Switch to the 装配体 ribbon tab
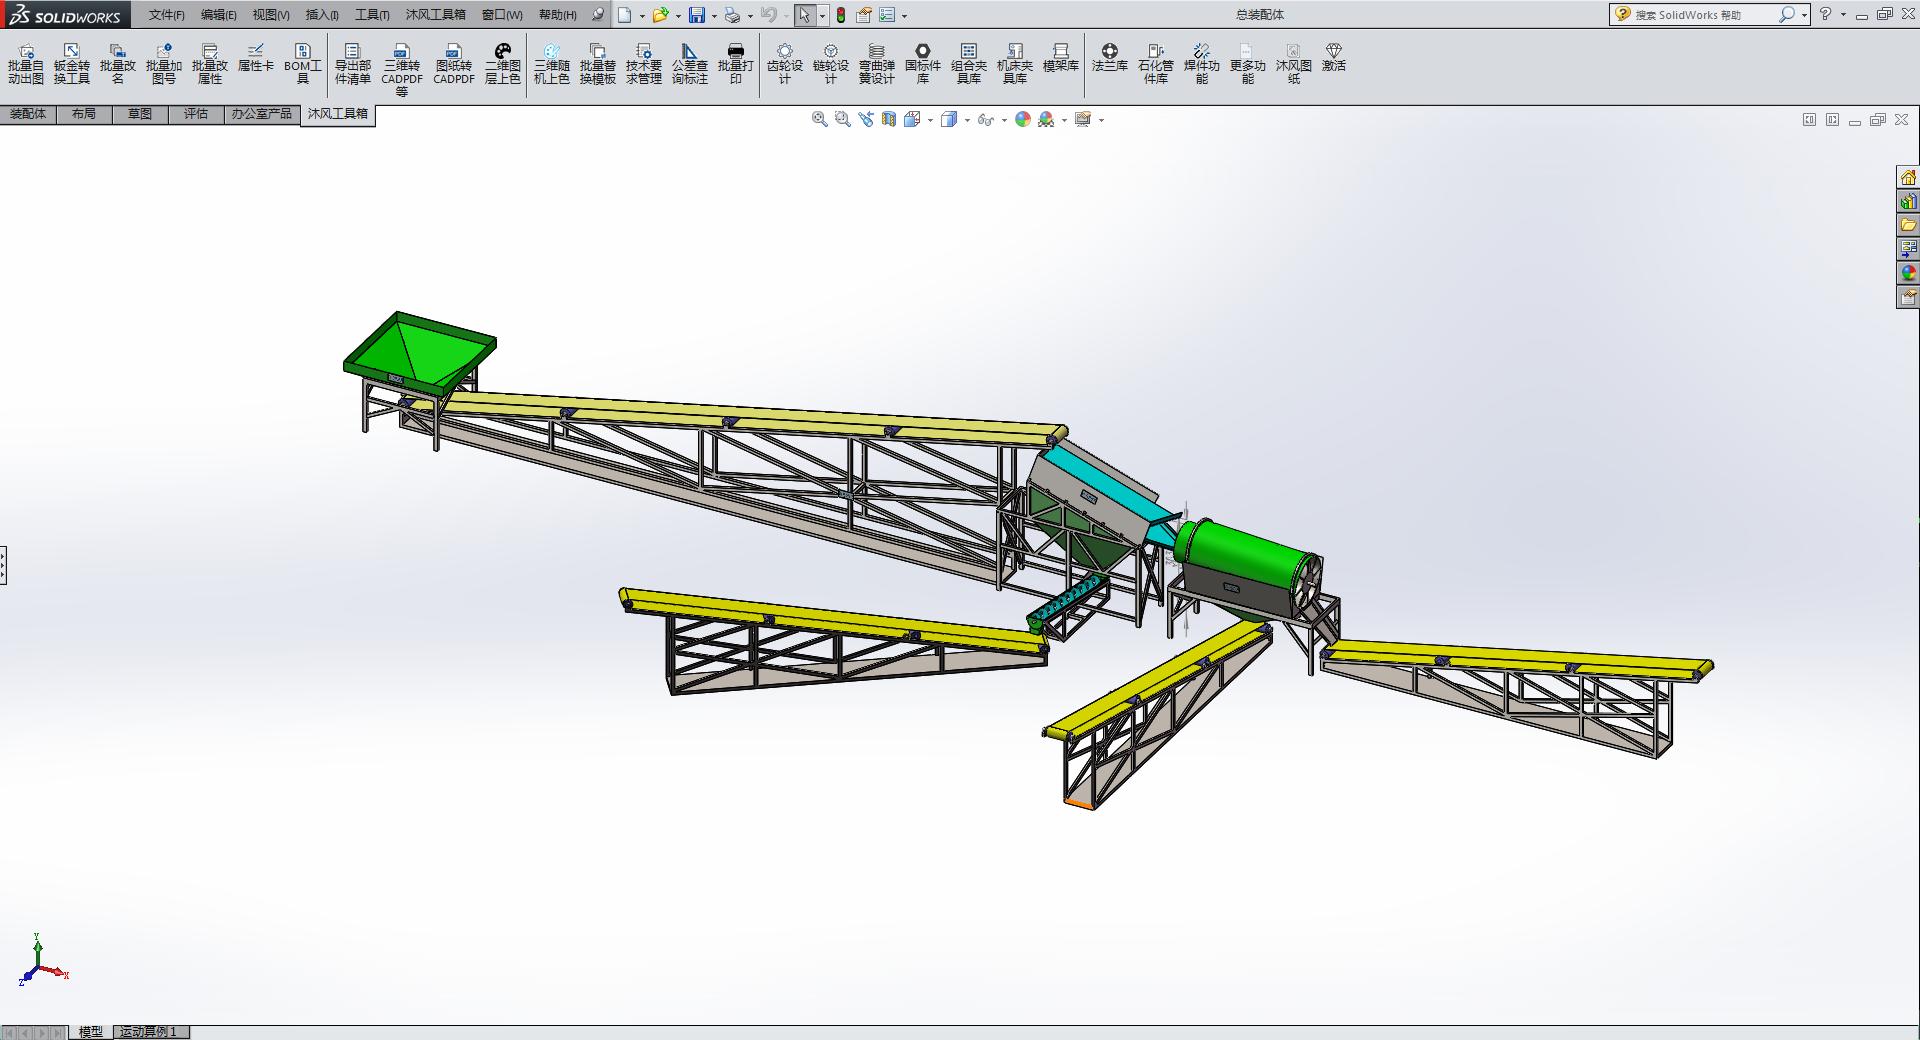 pyautogui.click(x=28, y=114)
